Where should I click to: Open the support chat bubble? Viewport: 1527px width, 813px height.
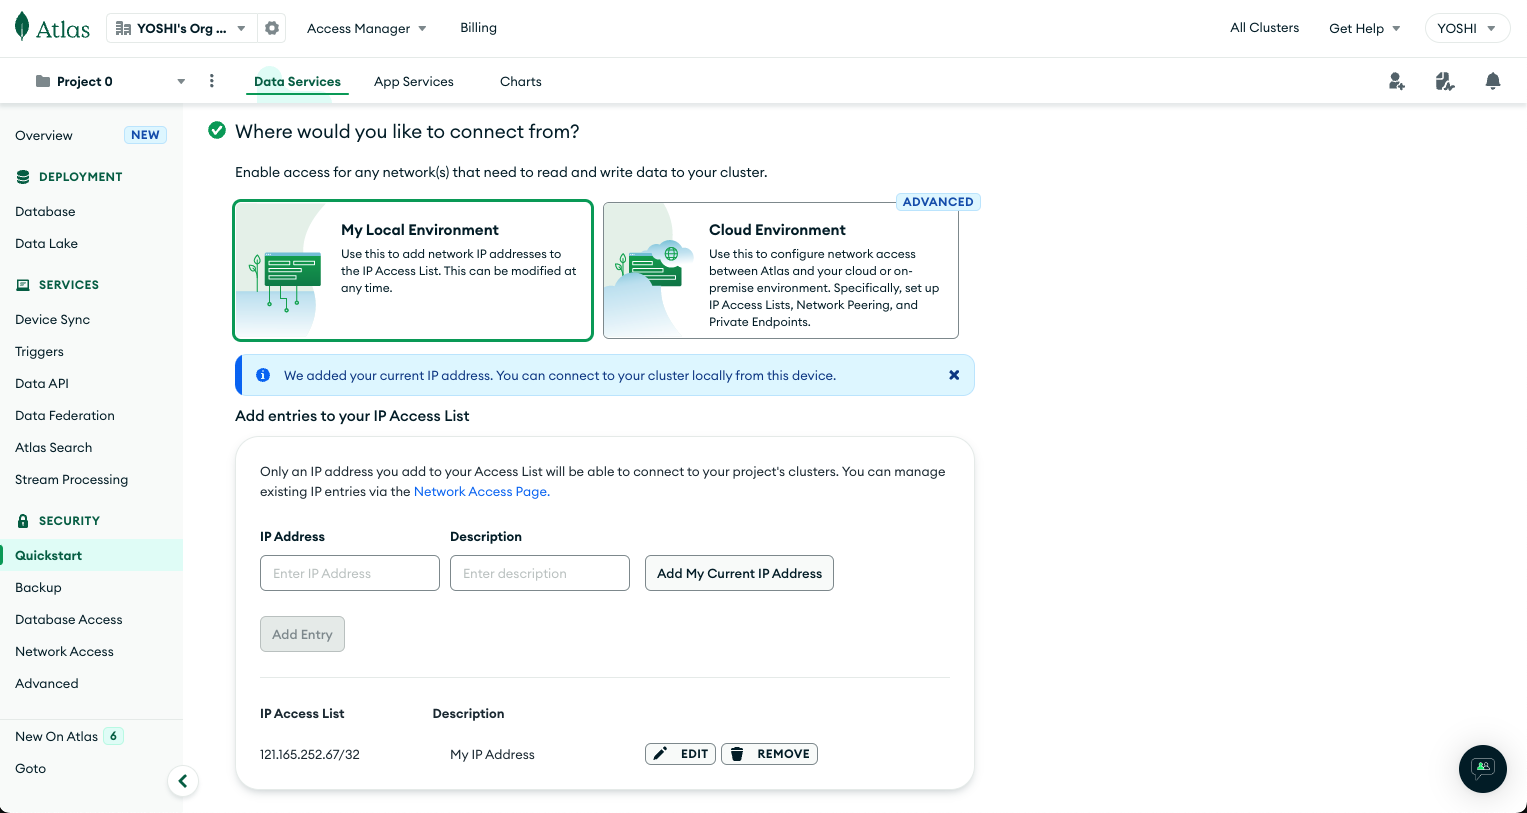(x=1483, y=768)
